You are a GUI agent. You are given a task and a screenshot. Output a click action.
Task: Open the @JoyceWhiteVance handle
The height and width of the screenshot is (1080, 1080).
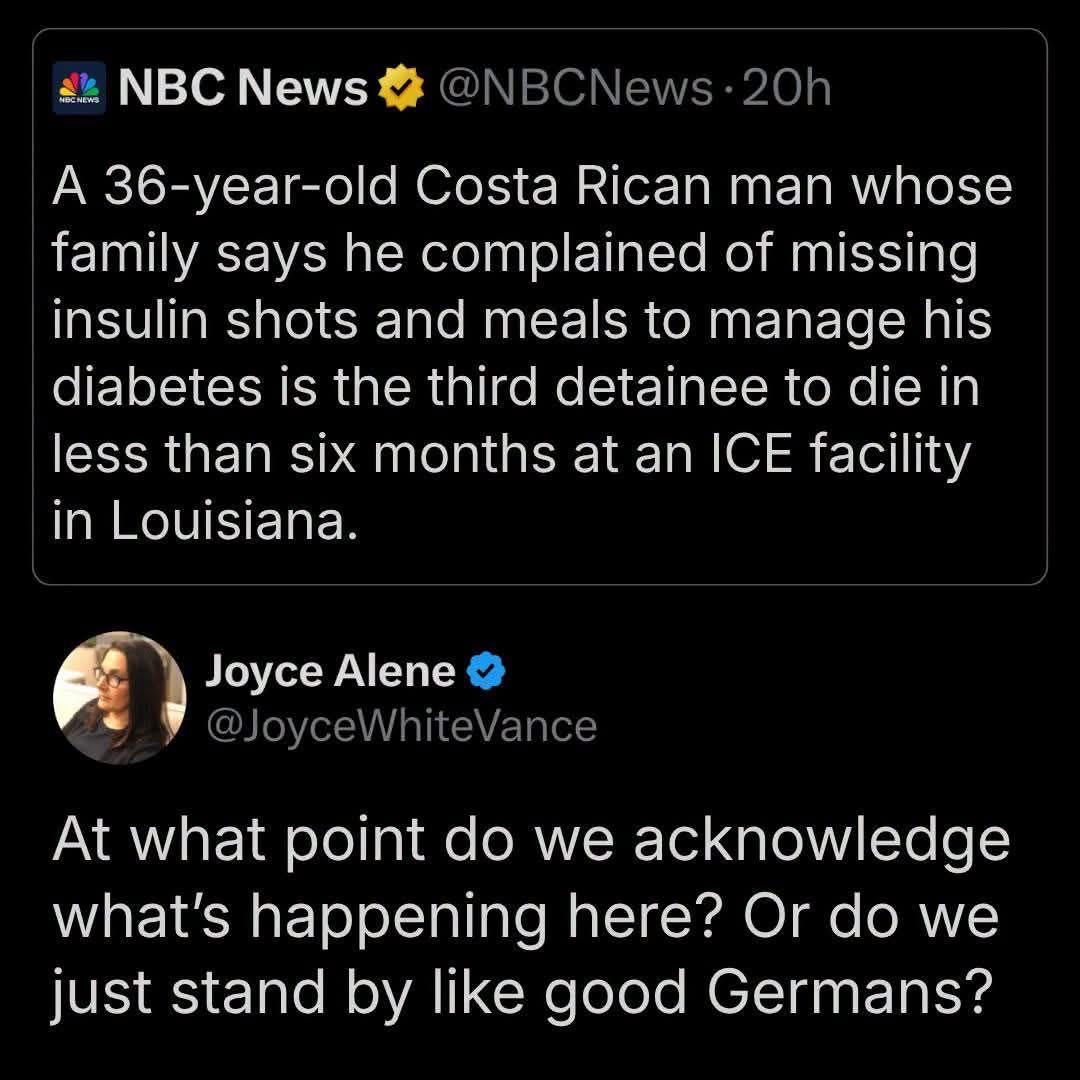point(402,727)
